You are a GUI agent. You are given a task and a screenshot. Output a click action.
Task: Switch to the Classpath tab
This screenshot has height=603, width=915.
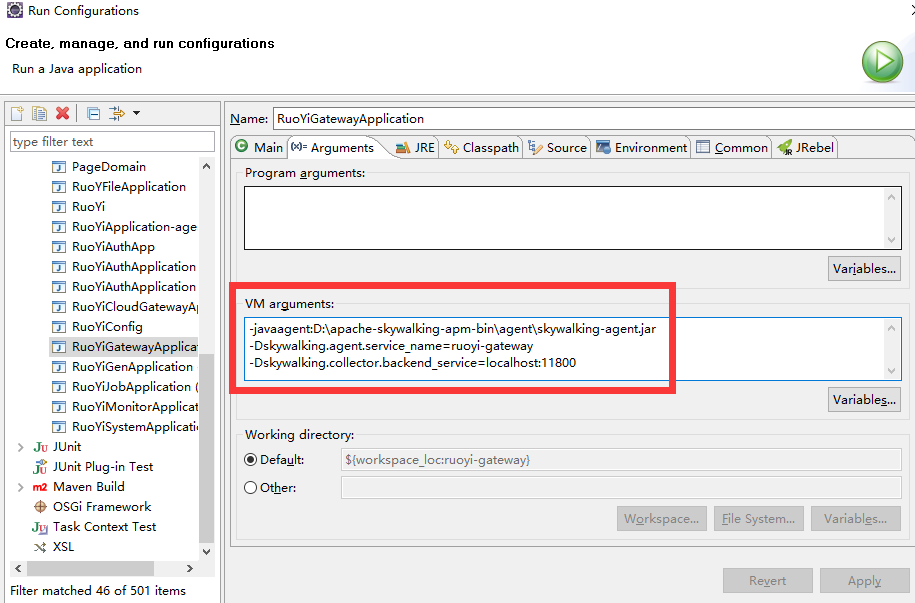click(482, 147)
